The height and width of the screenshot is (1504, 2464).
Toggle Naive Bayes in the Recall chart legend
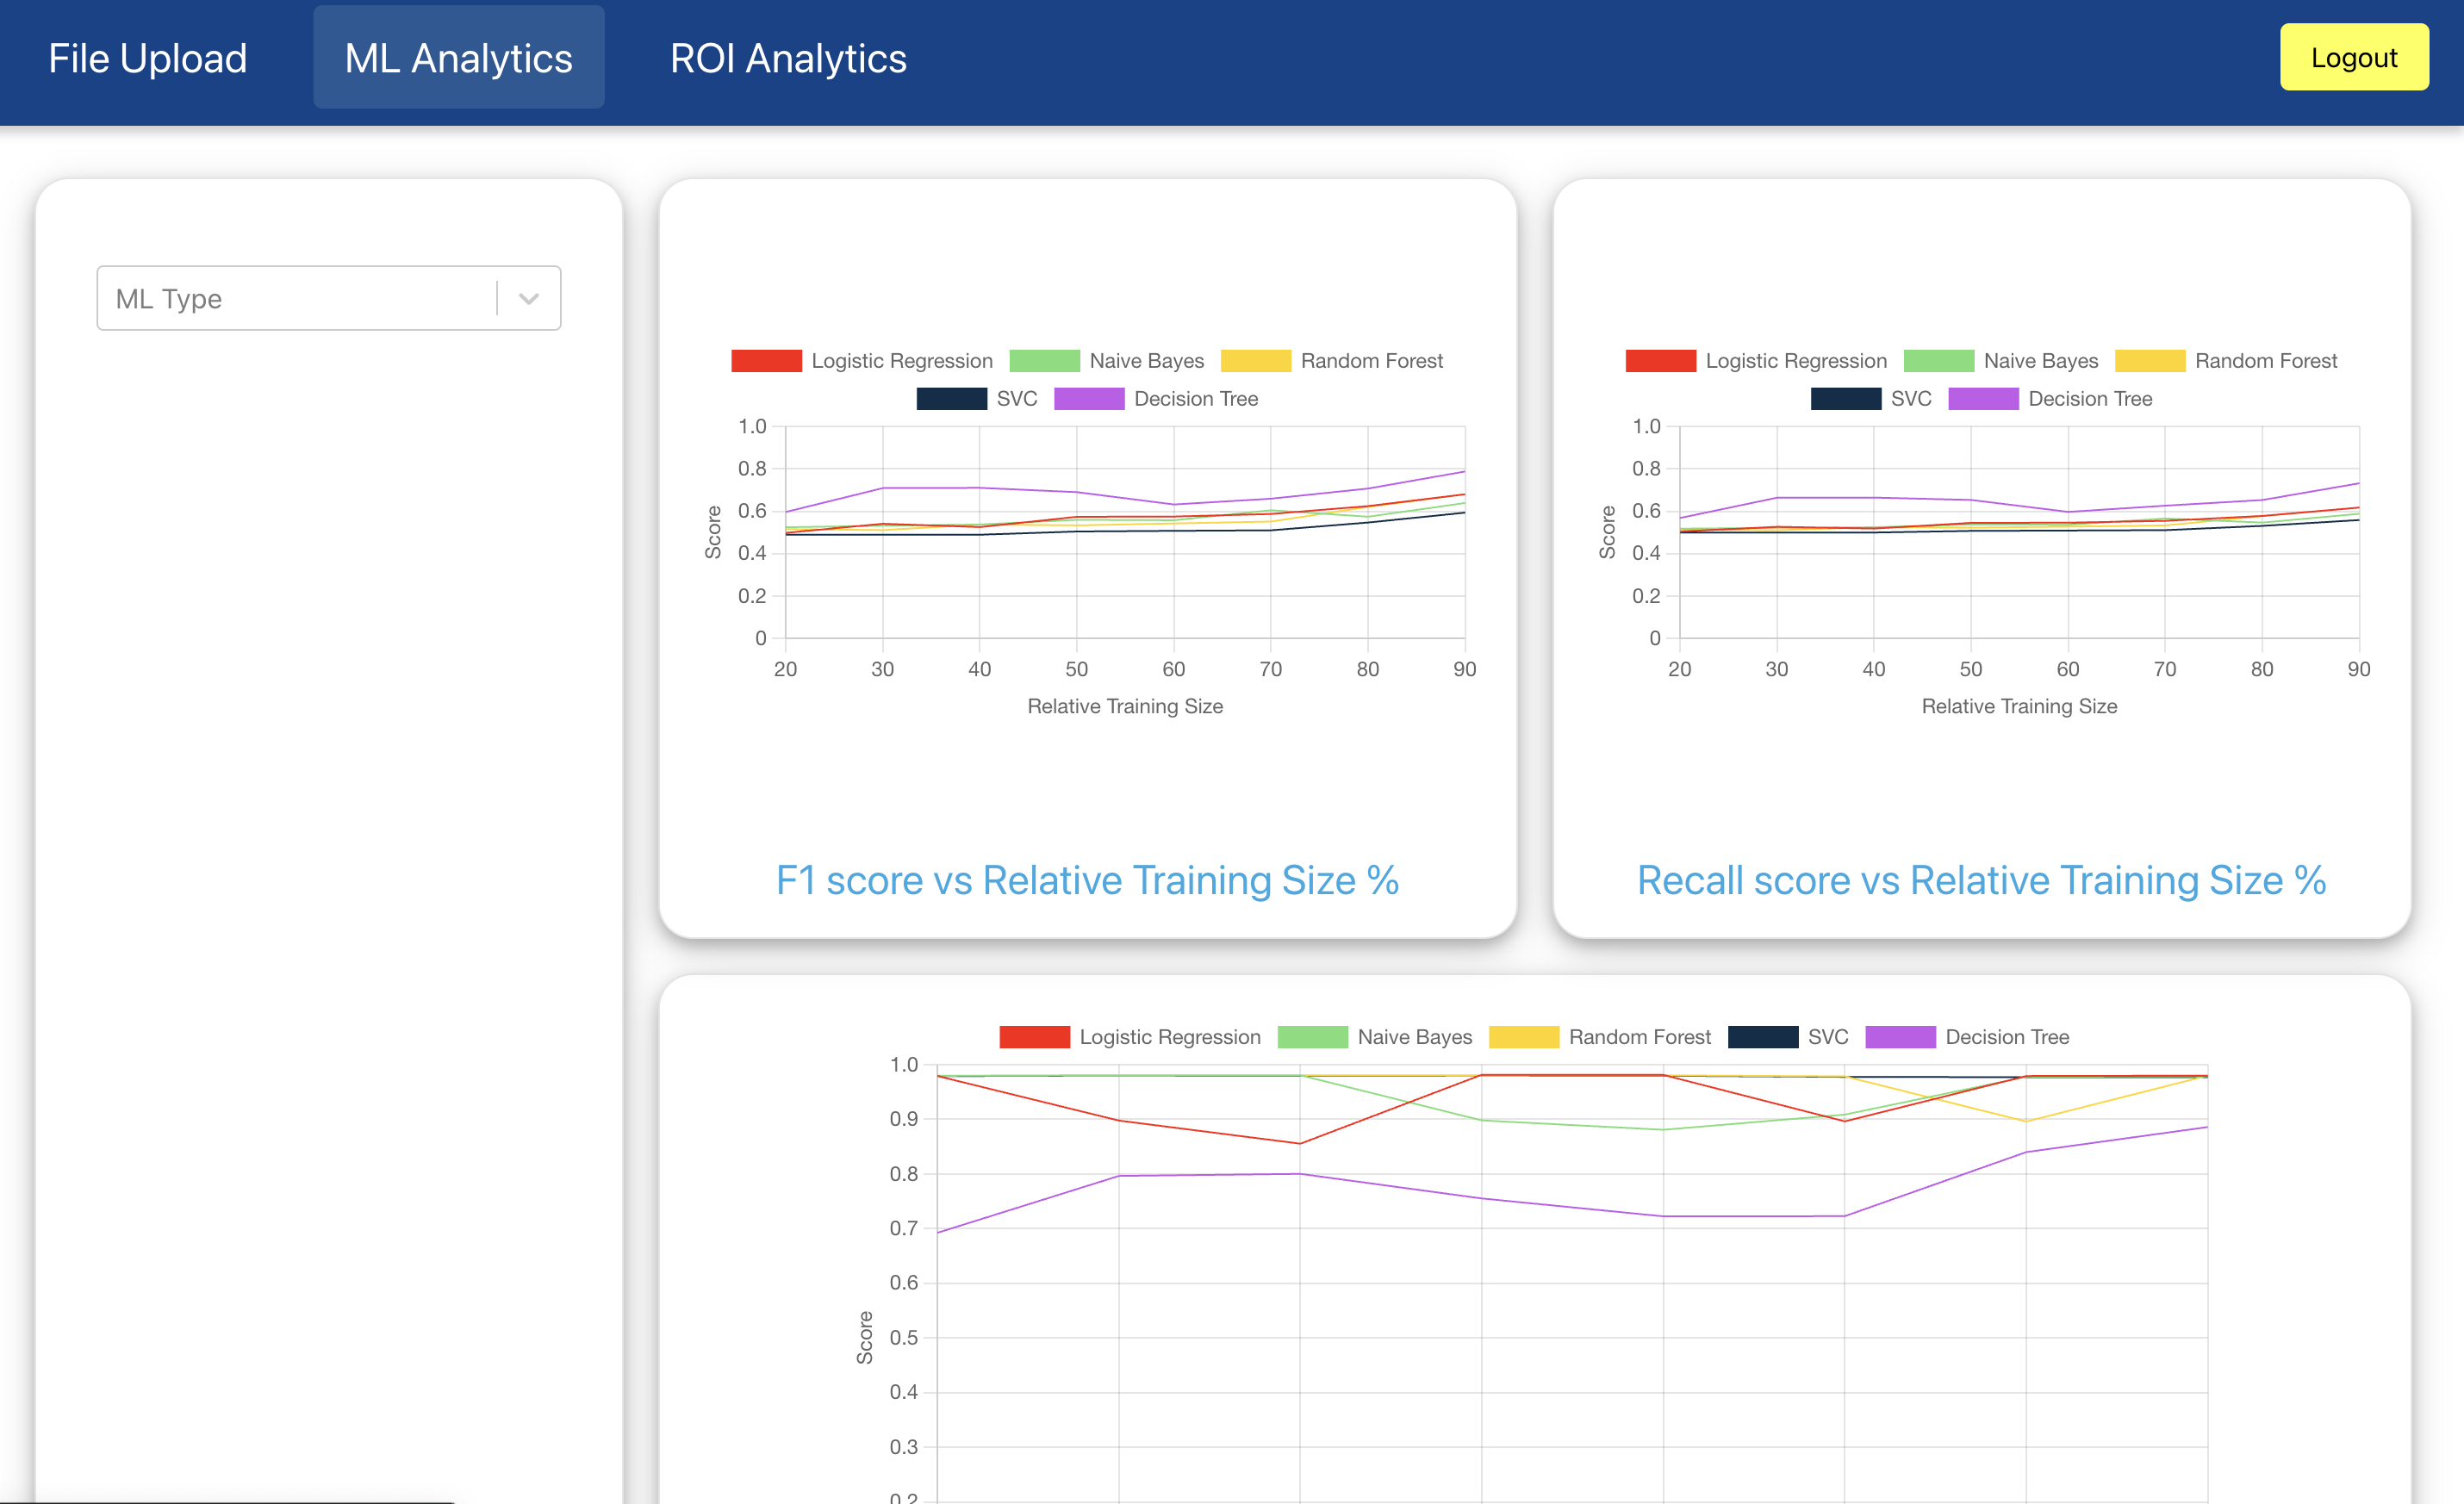click(2001, 361)
